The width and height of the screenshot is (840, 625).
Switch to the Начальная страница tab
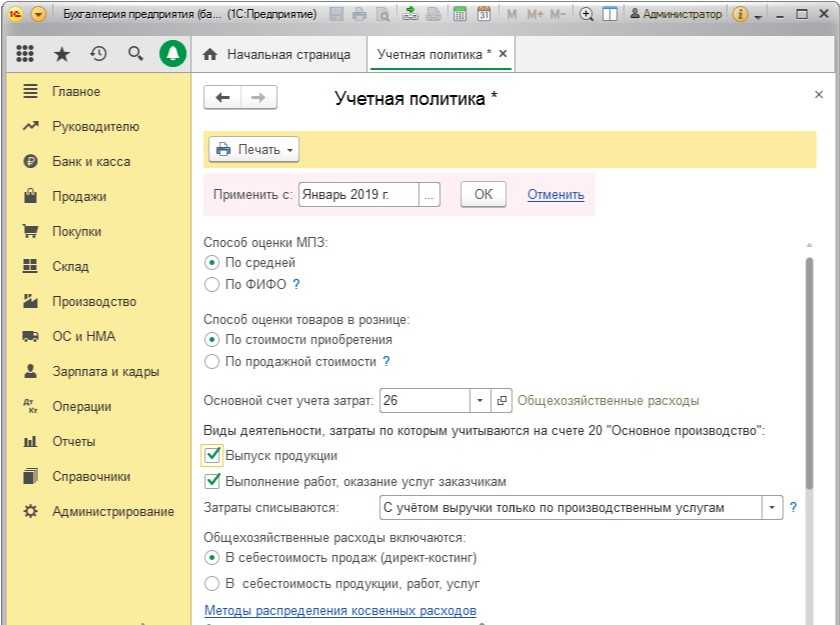277,54
